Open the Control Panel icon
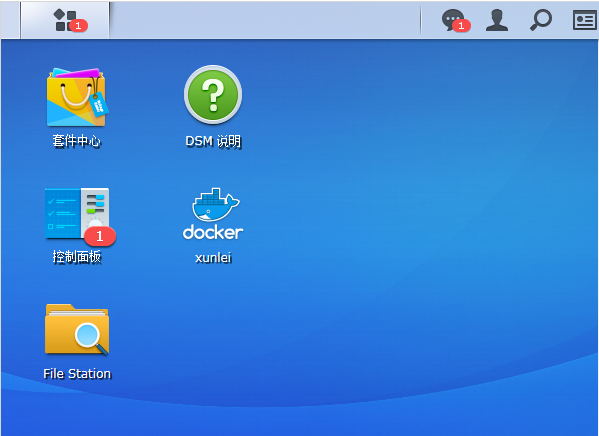This screenshot has height=436, width=599. (77, 214)
